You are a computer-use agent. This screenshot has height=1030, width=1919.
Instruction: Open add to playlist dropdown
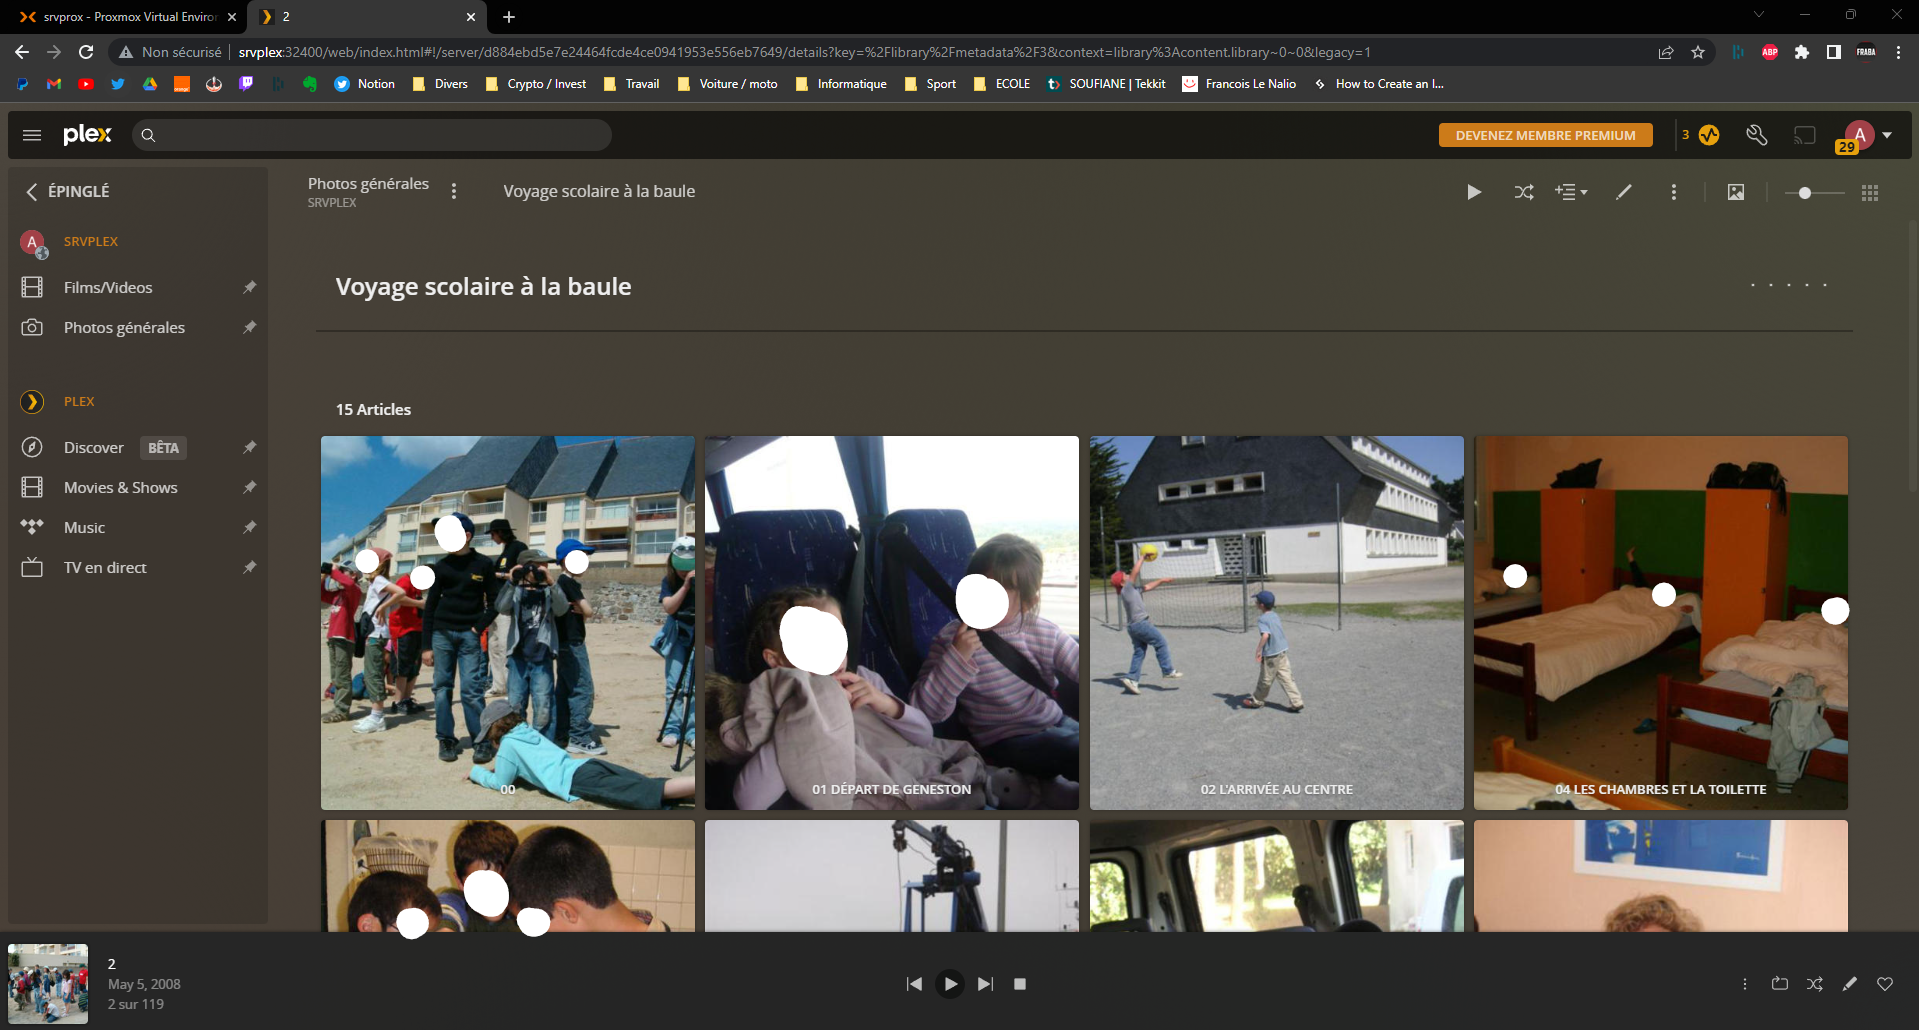tap(1571, 192)
